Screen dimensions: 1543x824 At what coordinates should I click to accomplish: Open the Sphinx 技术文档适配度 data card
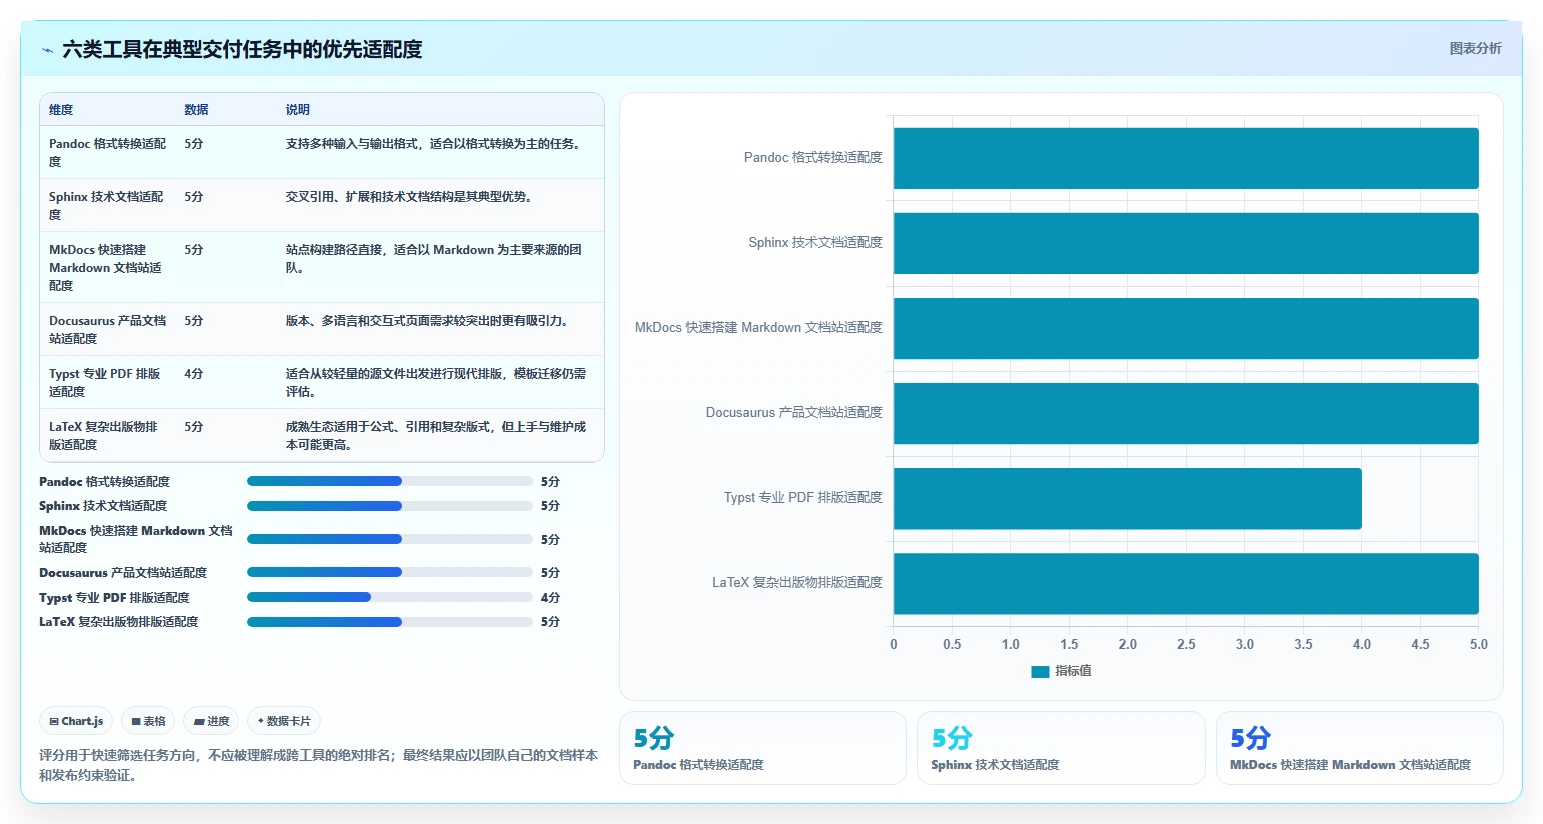point(1061,748)
